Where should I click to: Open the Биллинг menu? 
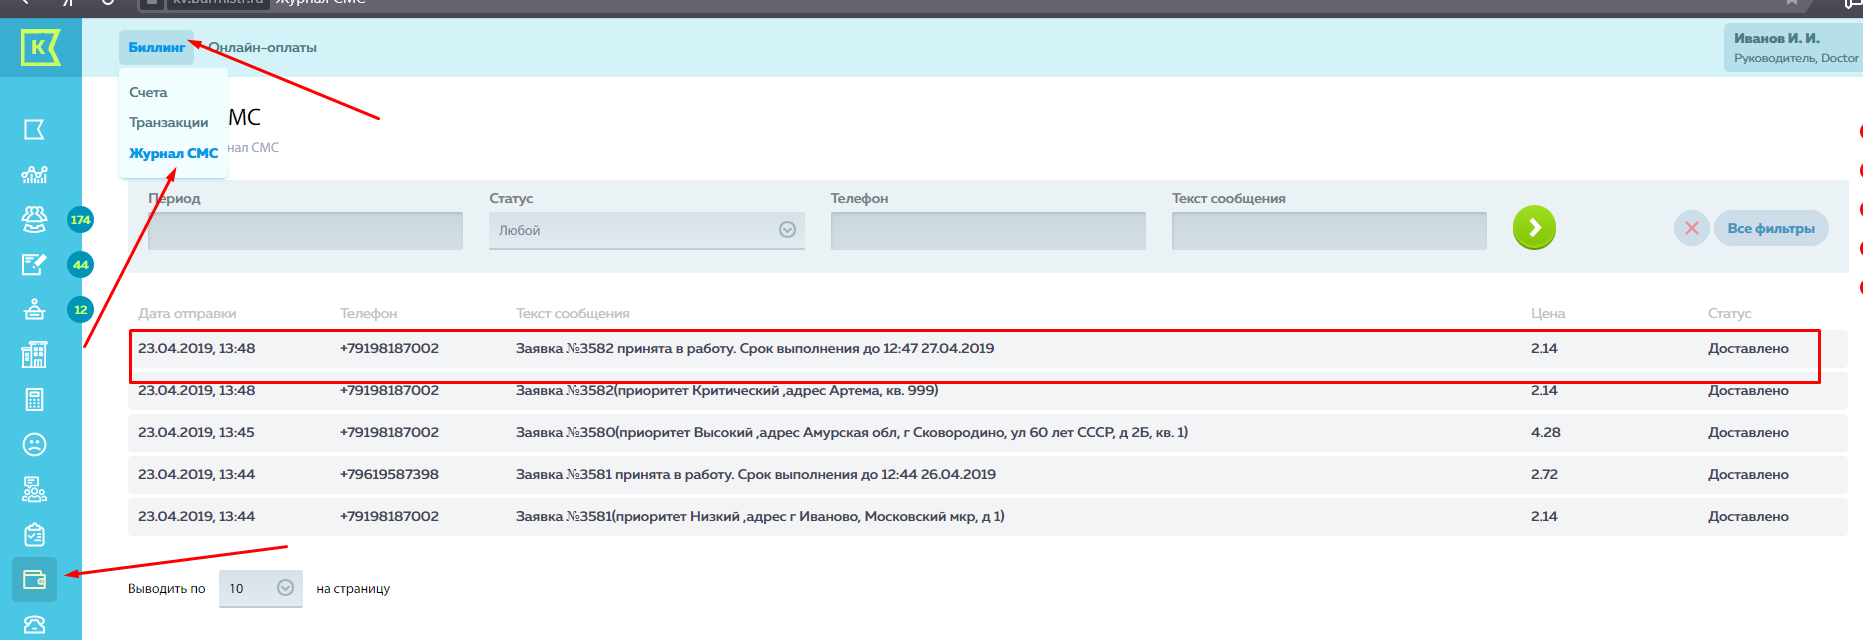click(x=156, y=47)
